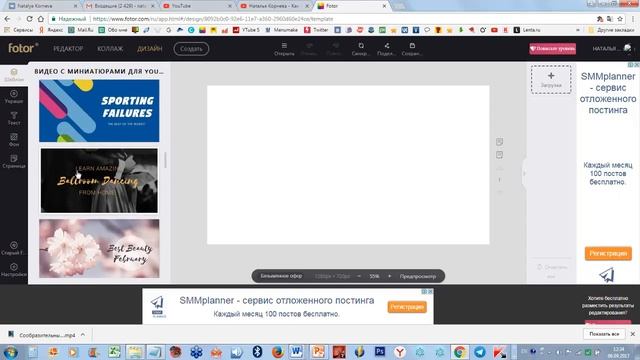Switch to КОЛЛАЖ mode
The width and height of the screenshot is (640, 360).
(110, 49)
